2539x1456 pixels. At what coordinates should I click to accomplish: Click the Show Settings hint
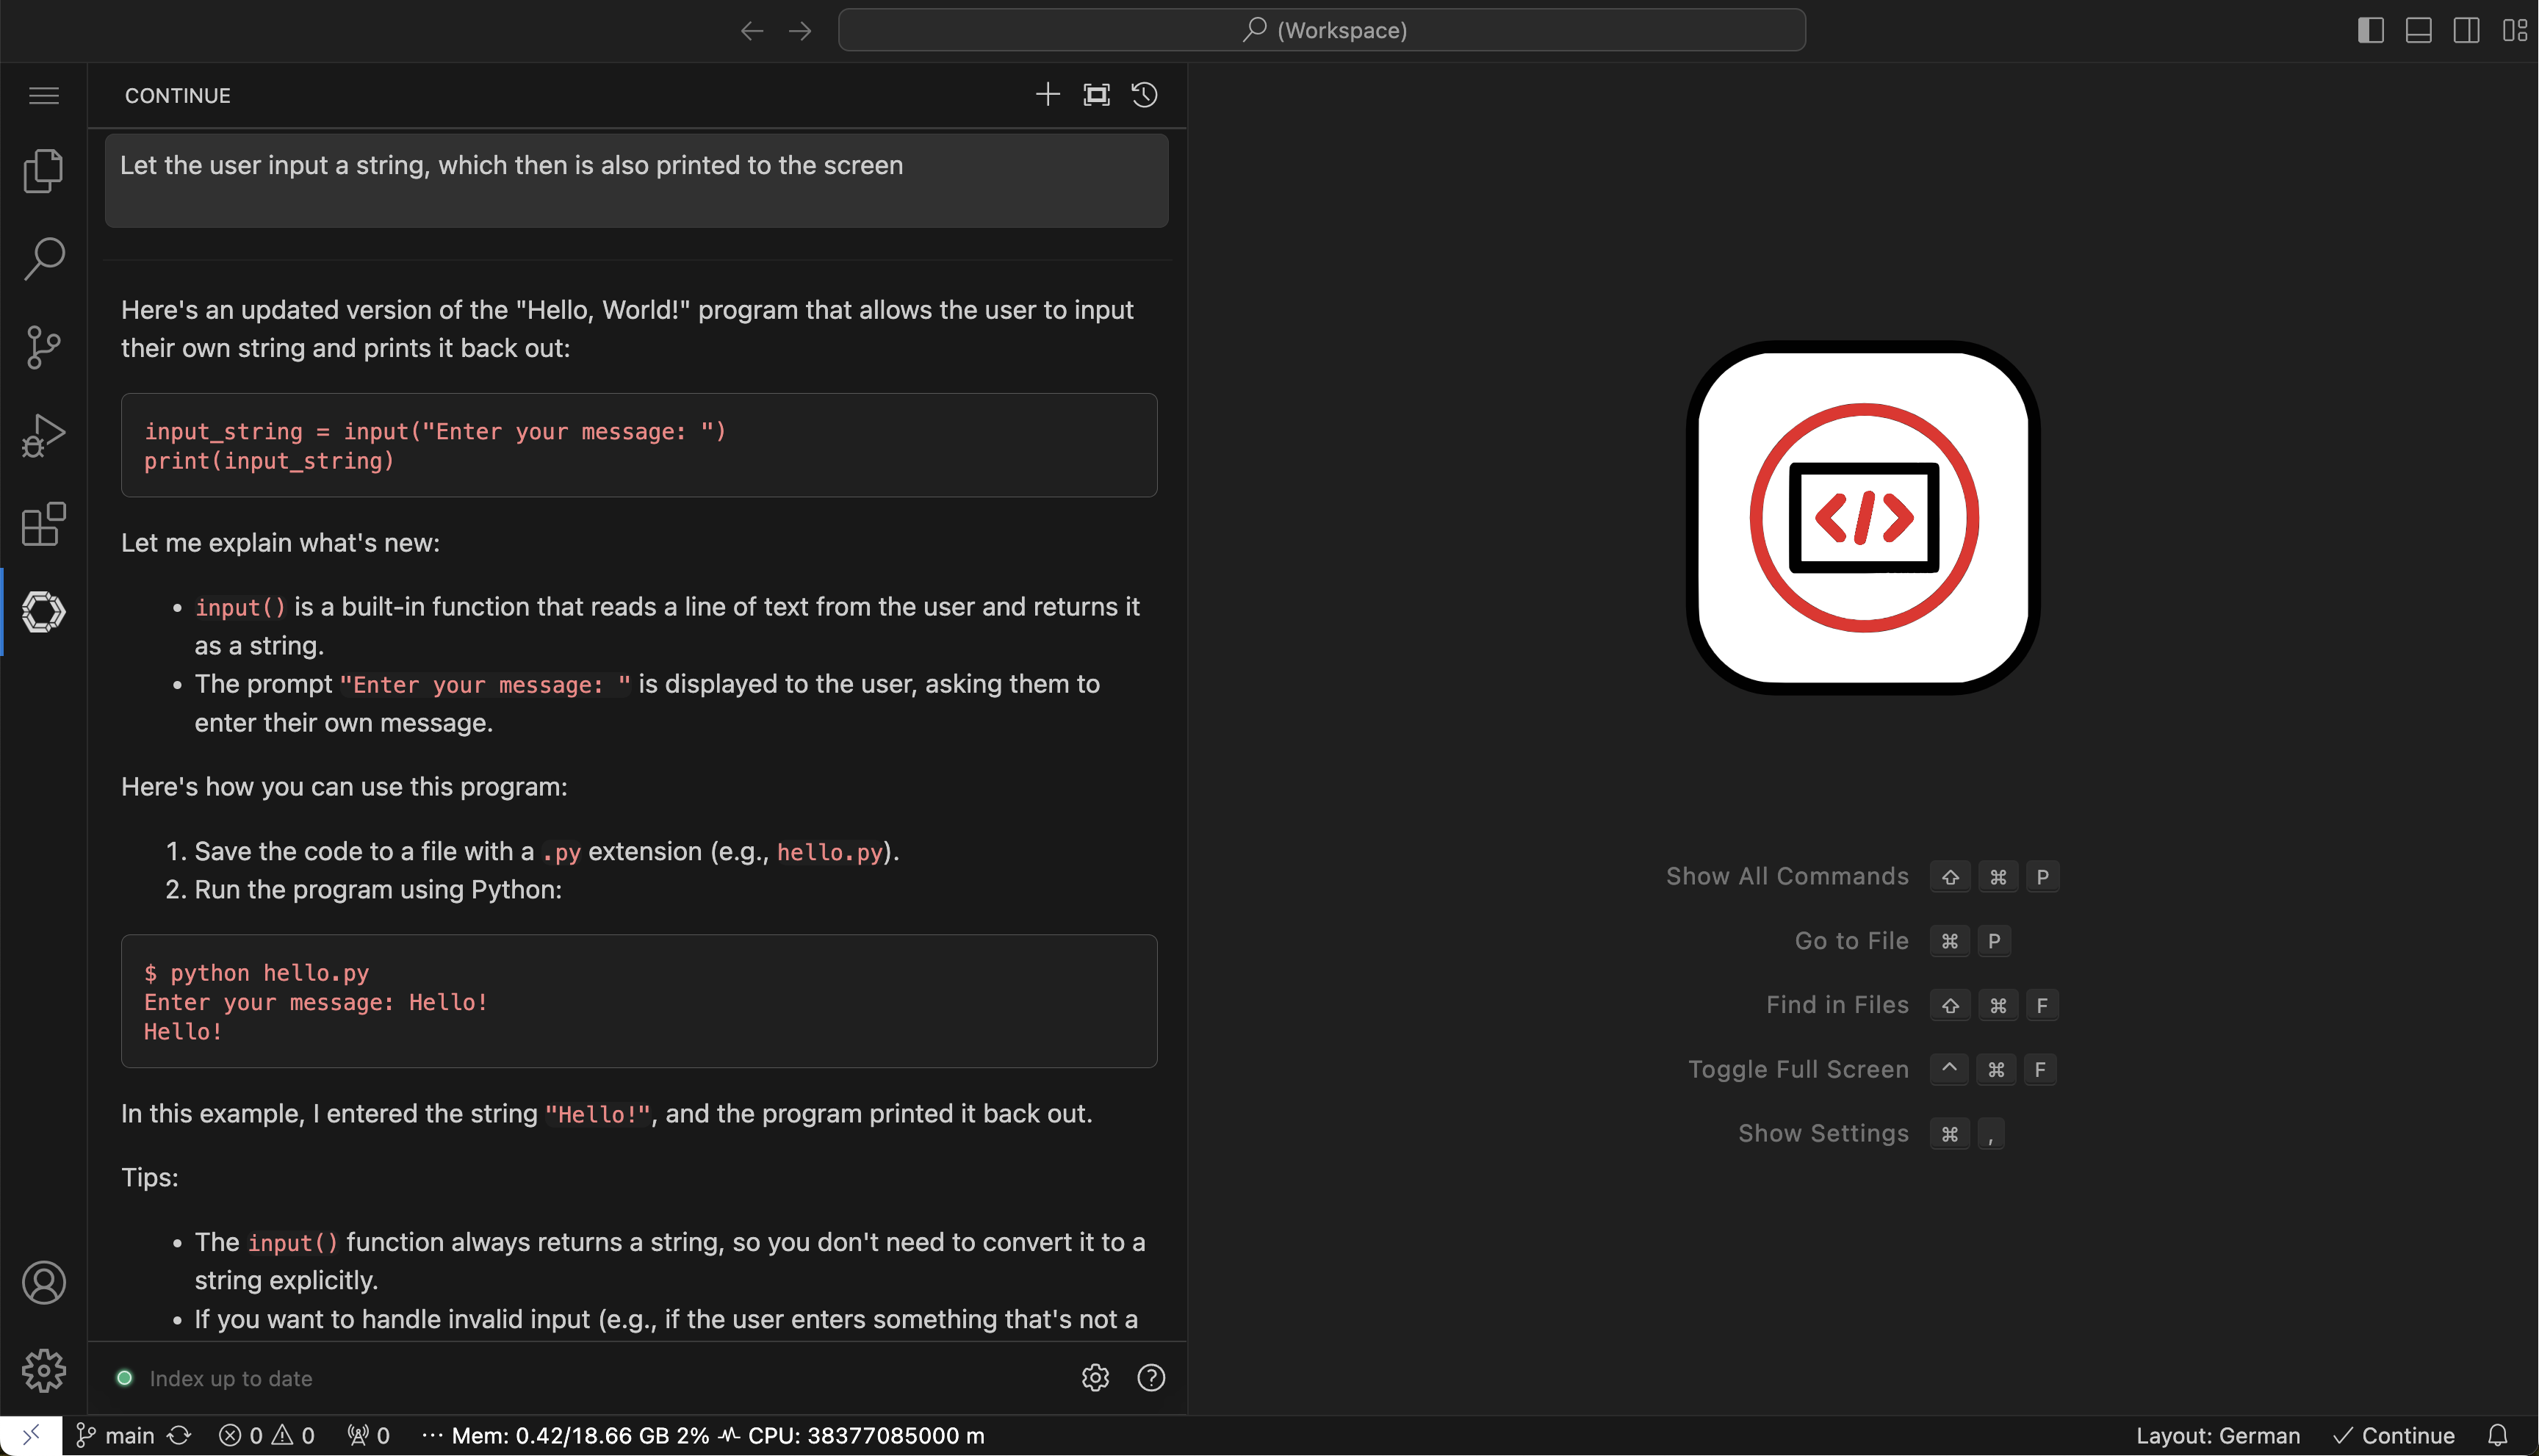pyautogui.click(x=1823, y=1133)
